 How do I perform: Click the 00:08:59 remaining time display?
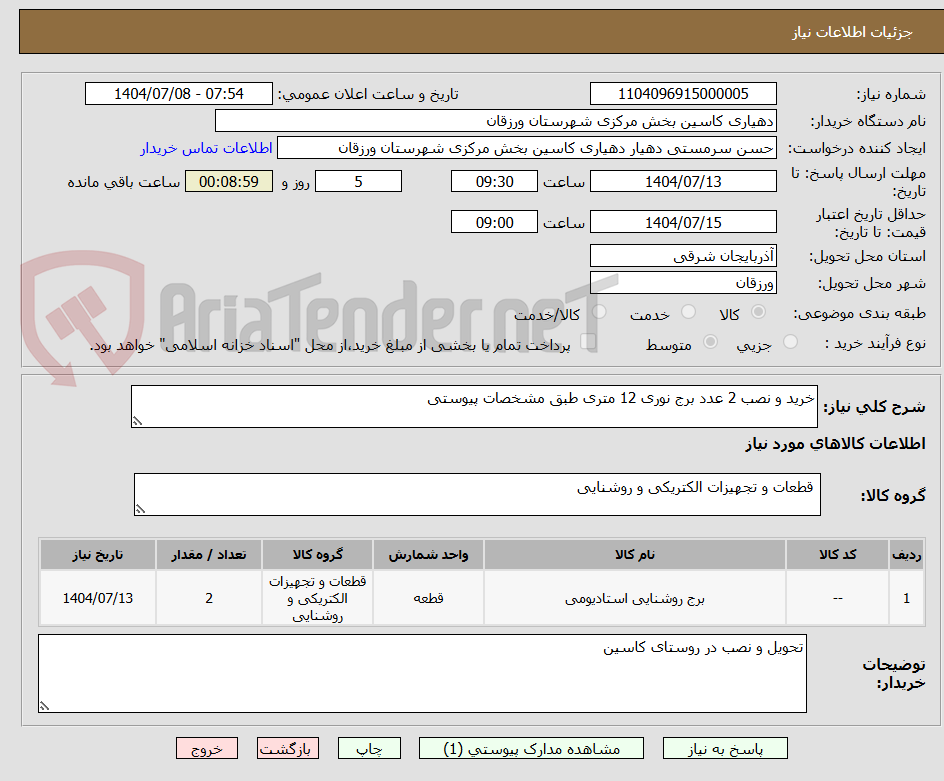(228, 181)
